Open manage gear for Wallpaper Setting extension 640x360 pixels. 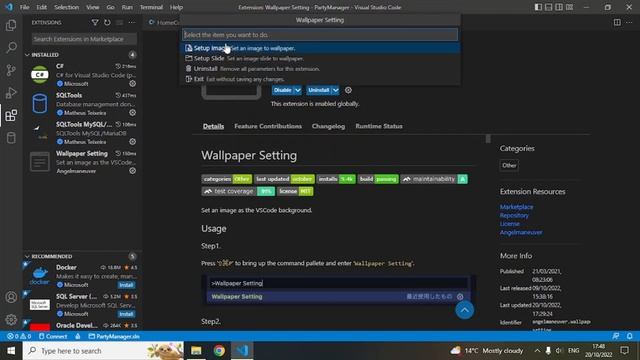(x=133, y=171)
